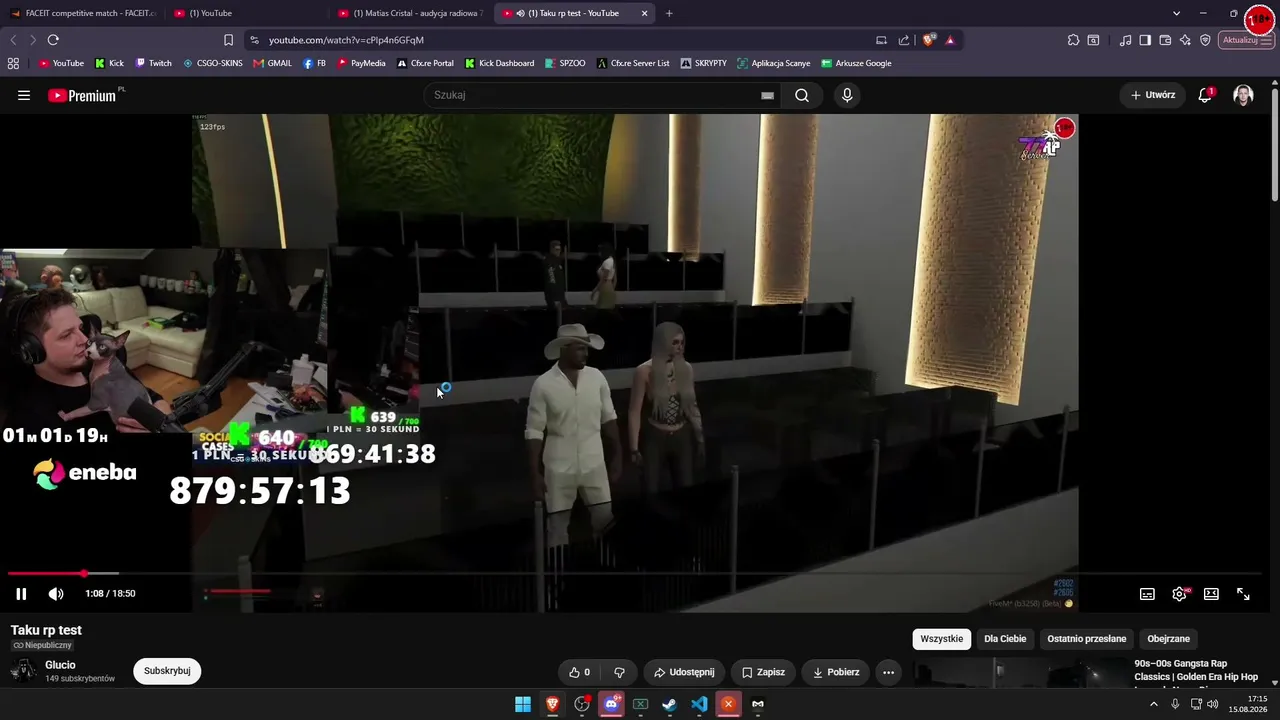Image resolution: width=1280 pixels, height=720 pixels.
Task: Open Brave Shields lion icon
Action: point(929,40)
